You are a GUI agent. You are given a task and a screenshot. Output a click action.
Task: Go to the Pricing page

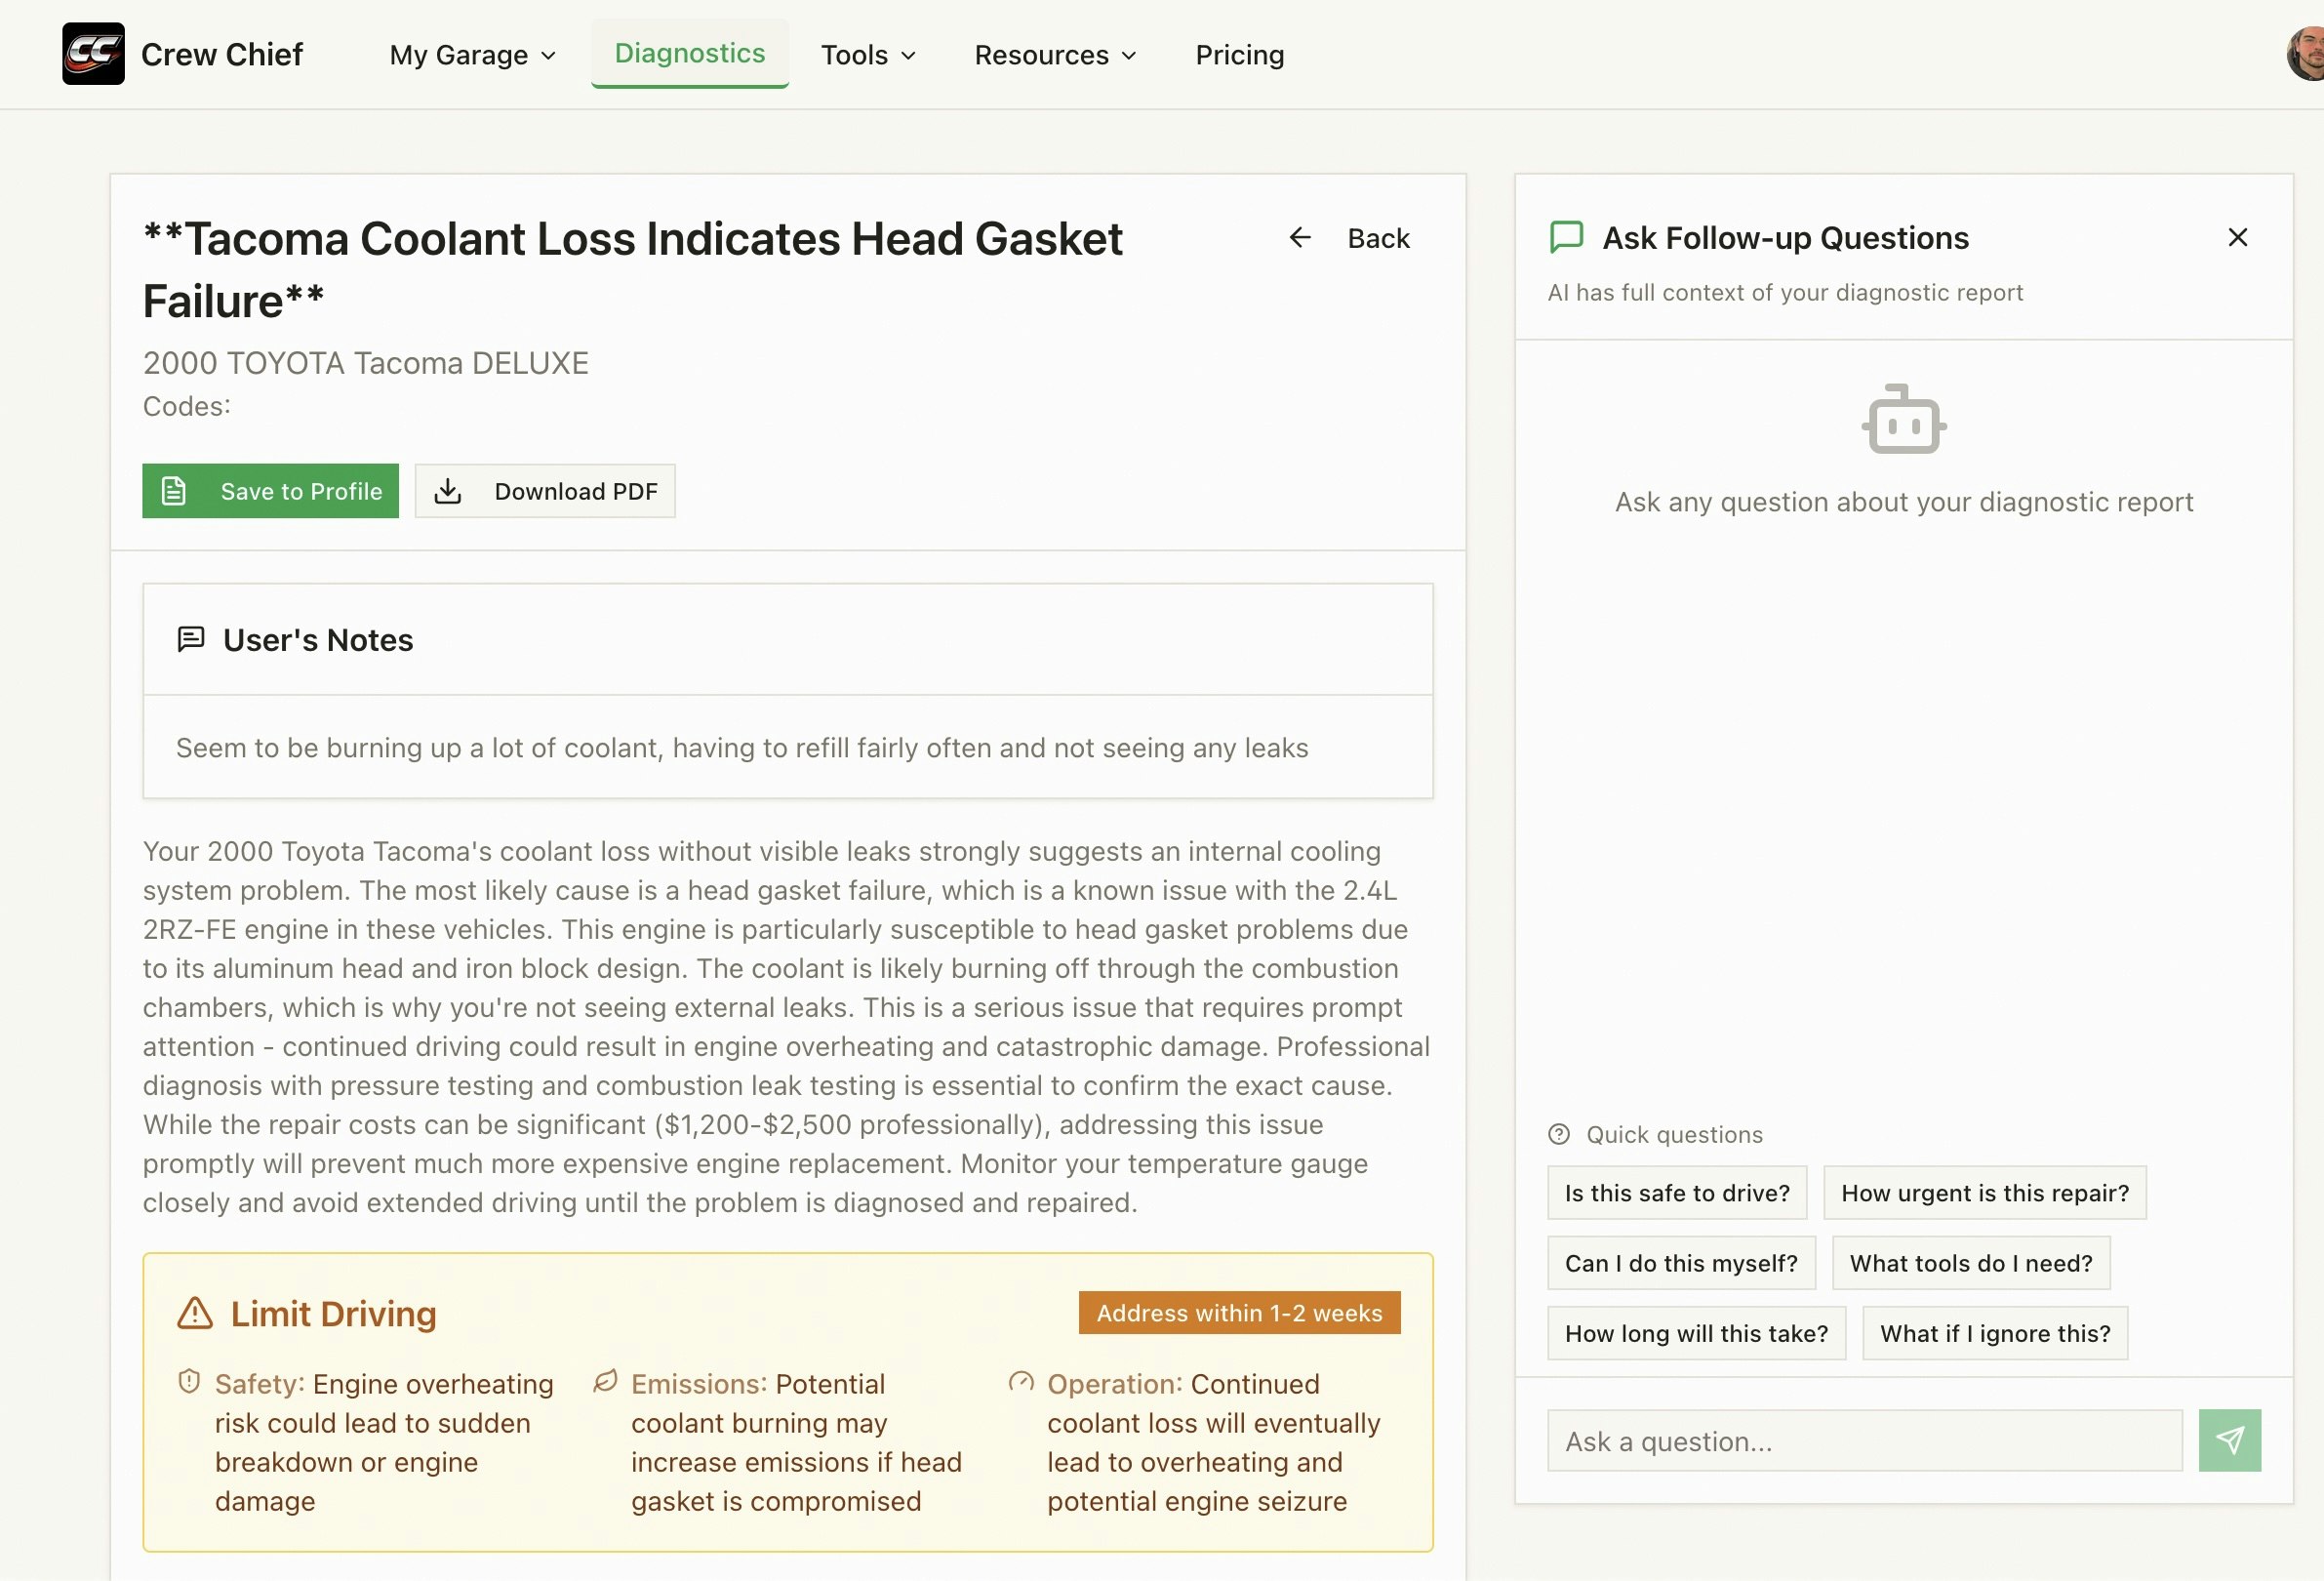click(1239, 55)
